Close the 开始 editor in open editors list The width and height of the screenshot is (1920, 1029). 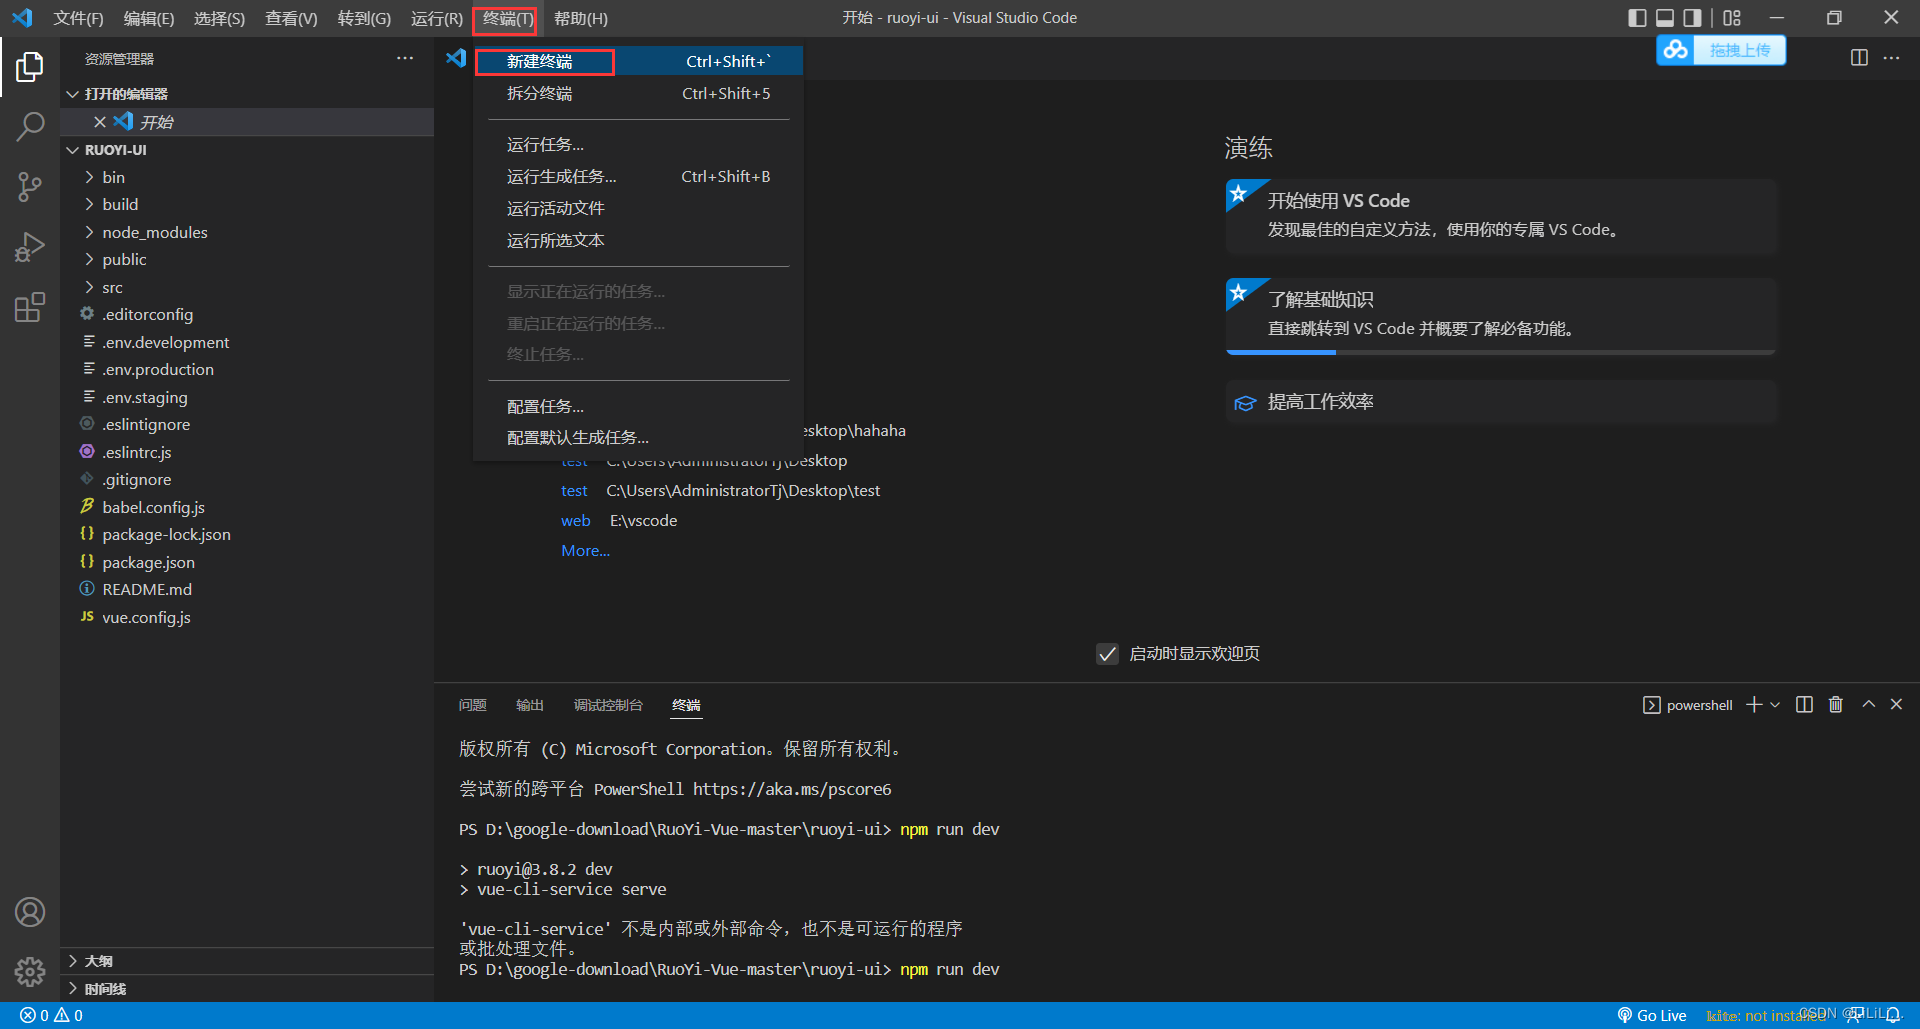tap(100, 122)
